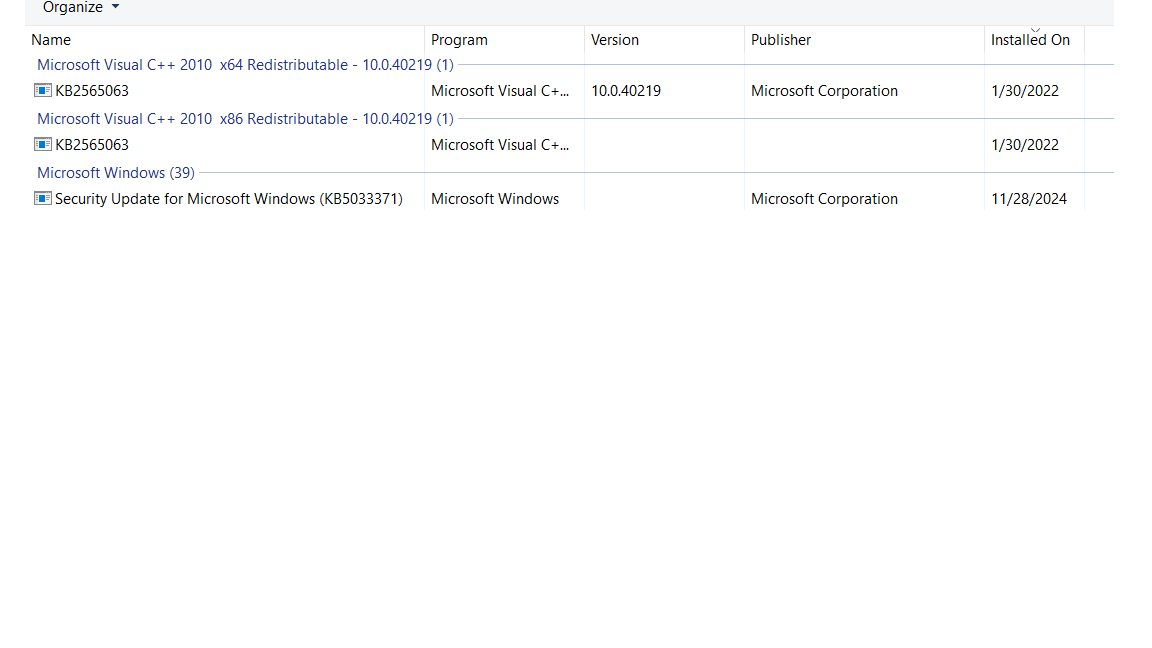Sort the list by Name column
Image resolution: width=1152 pixels, height=648 pixels.
click(x=51, y=40)
